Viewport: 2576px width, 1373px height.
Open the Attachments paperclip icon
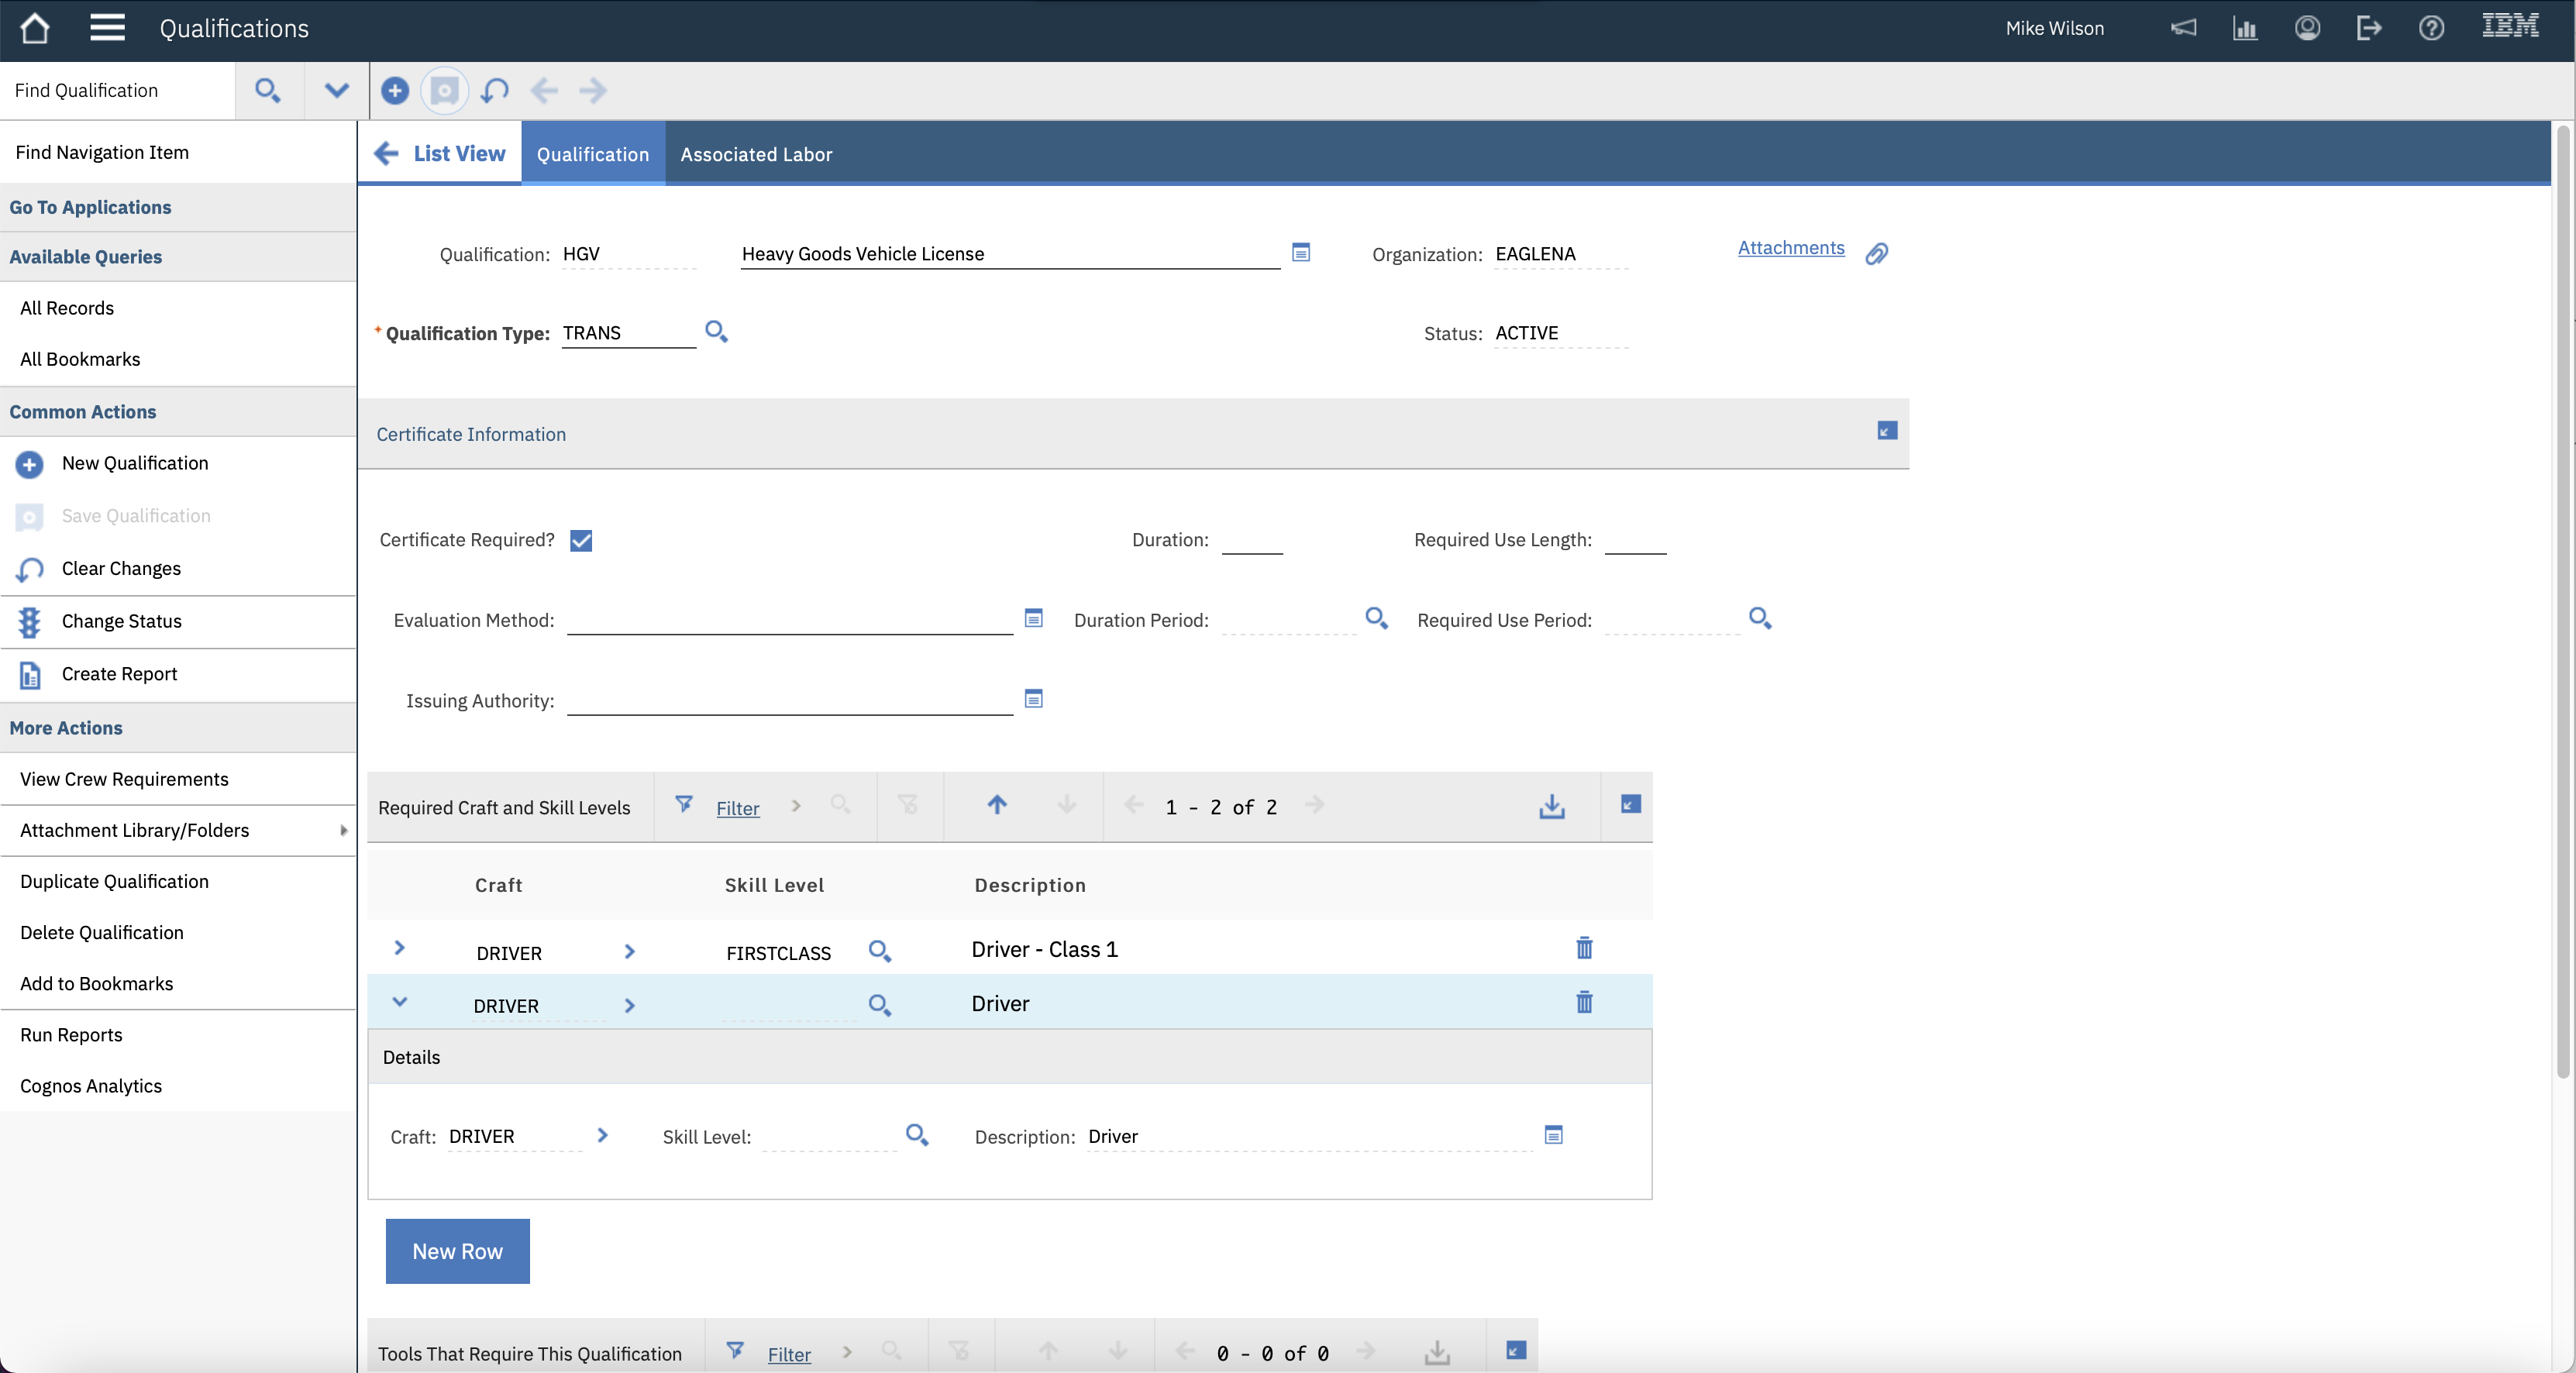pyautogui.click(x=1876, y=254)
